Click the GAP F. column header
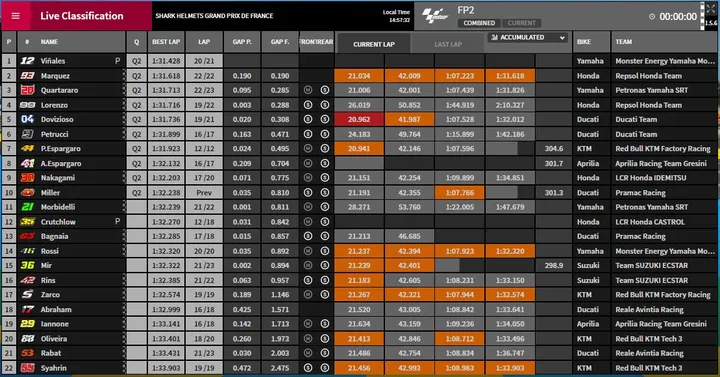Viewport: 720px width, 377px height. pos(280,42)
